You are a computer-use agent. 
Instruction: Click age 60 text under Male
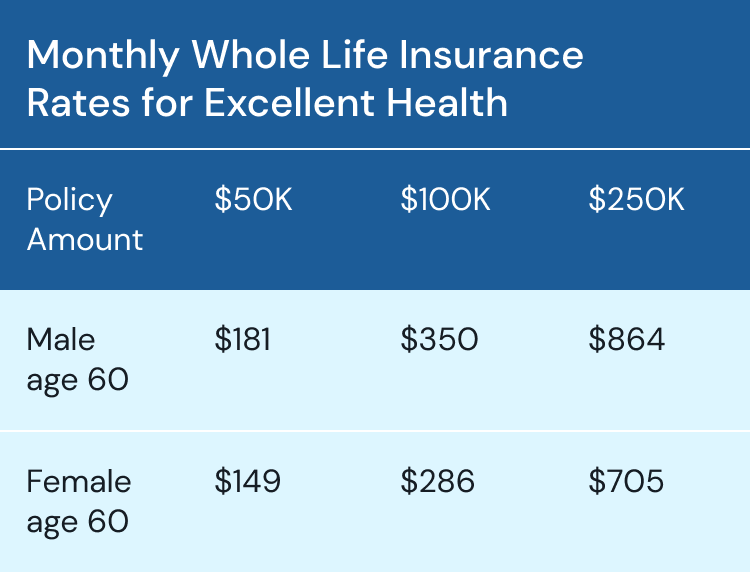[77, 381]
